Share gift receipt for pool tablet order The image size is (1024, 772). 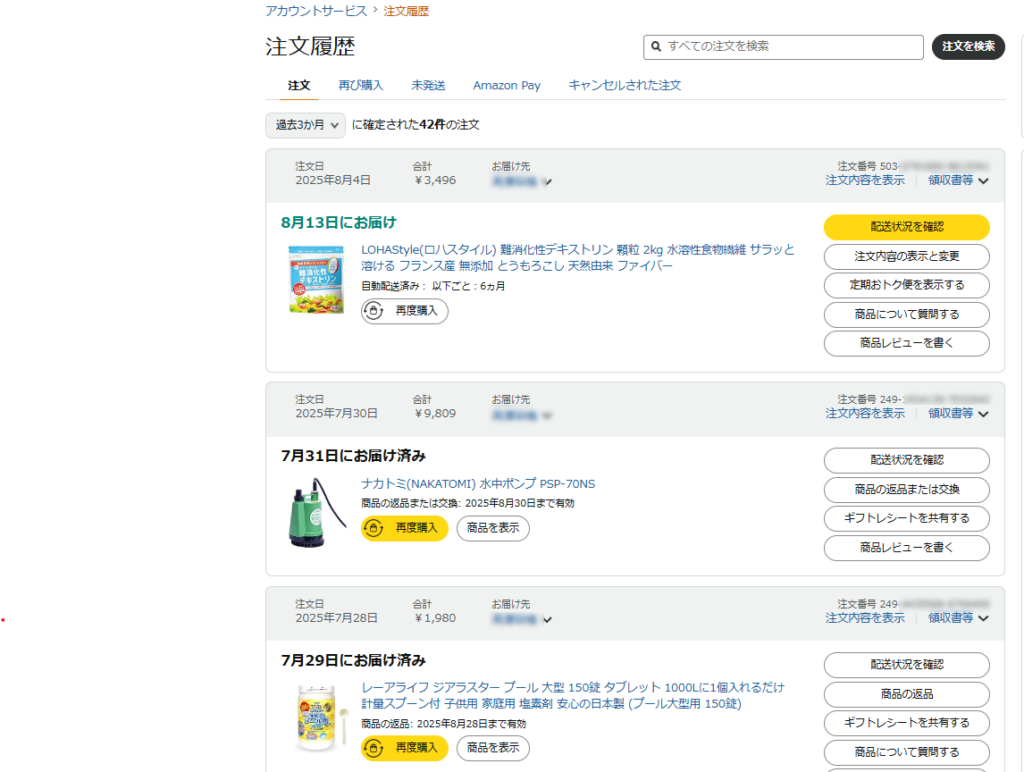(906, 722)
